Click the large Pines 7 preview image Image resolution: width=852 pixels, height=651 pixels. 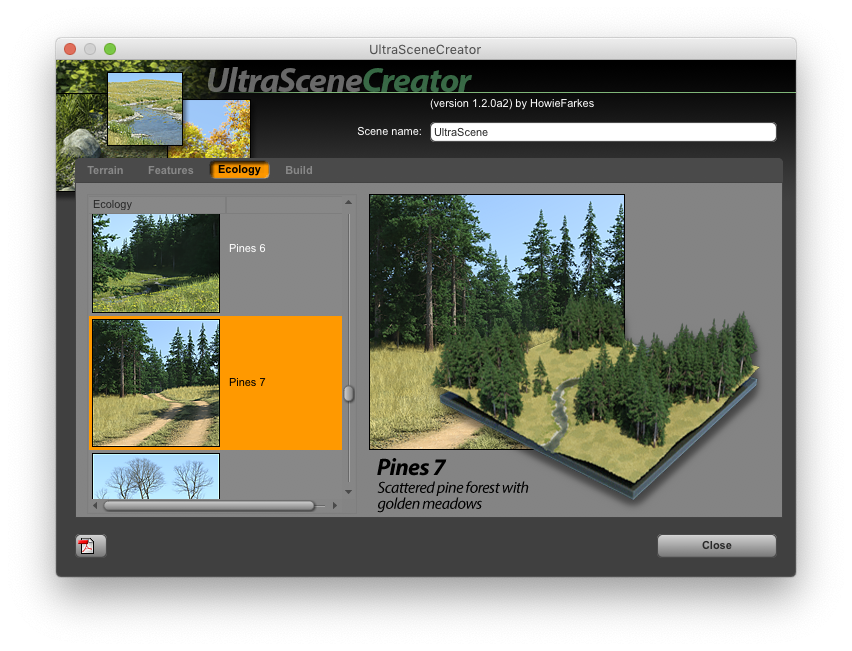[497, 322]
